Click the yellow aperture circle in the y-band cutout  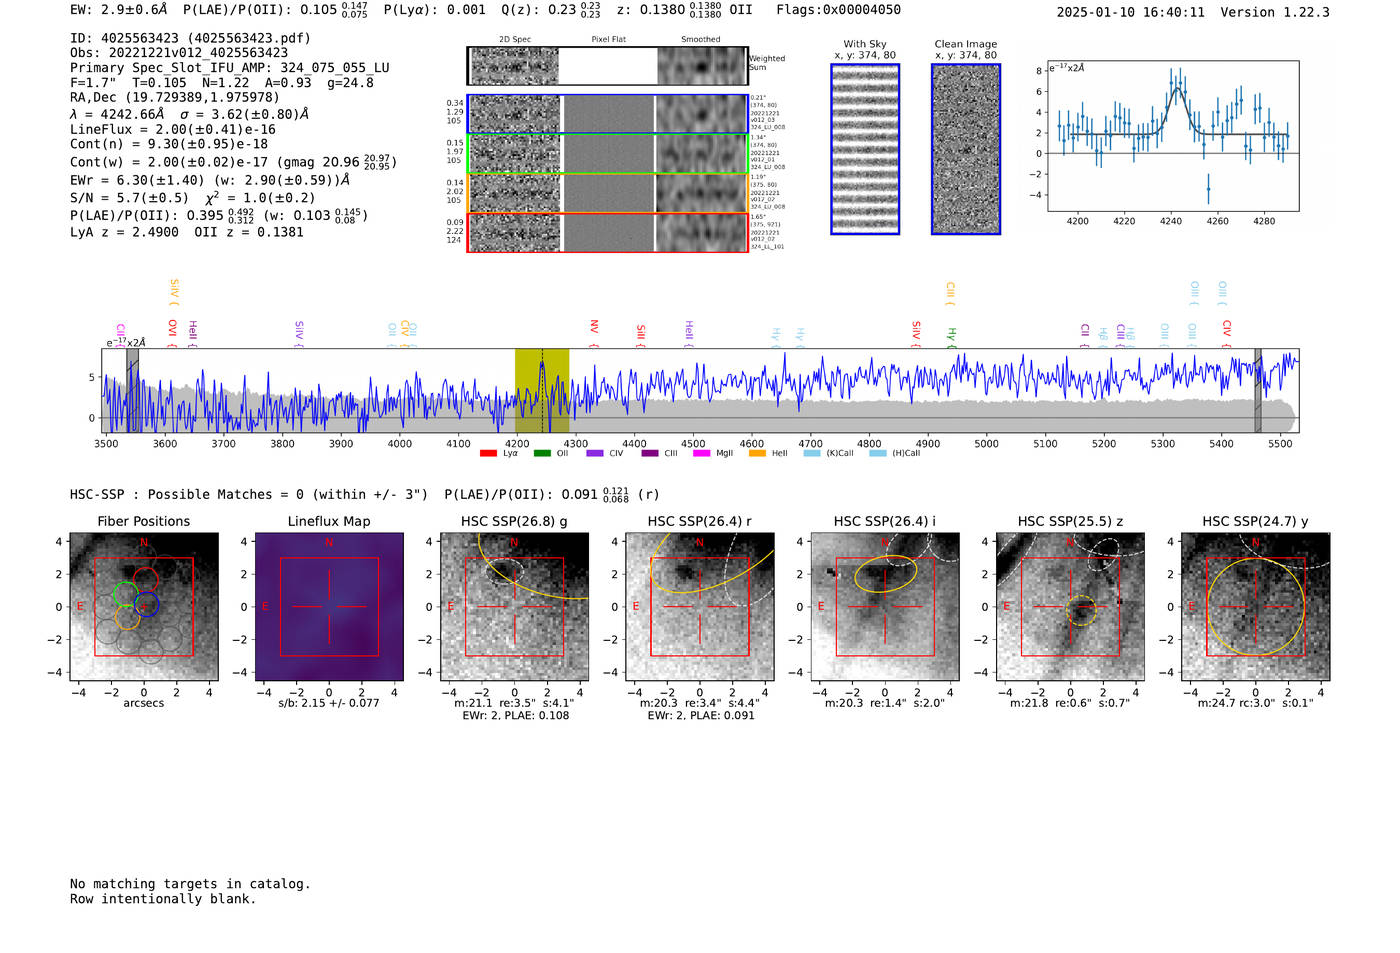1256,607
